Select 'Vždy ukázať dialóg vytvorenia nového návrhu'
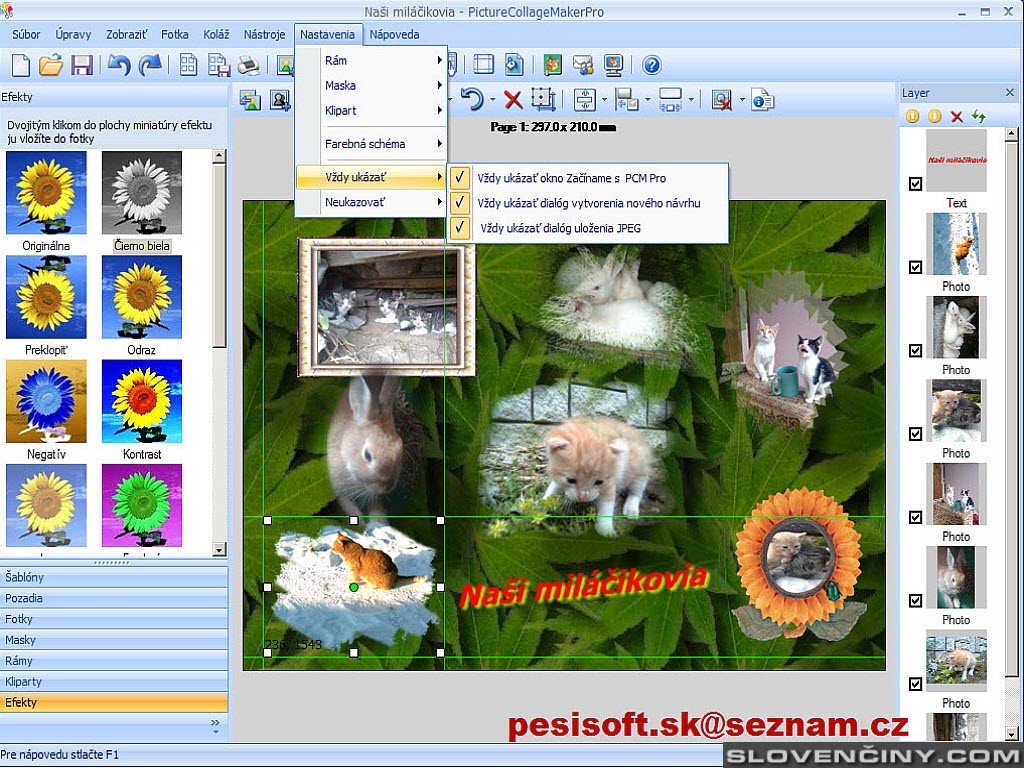The height and width of the screenshot is (768, 1024). (588, 203)
